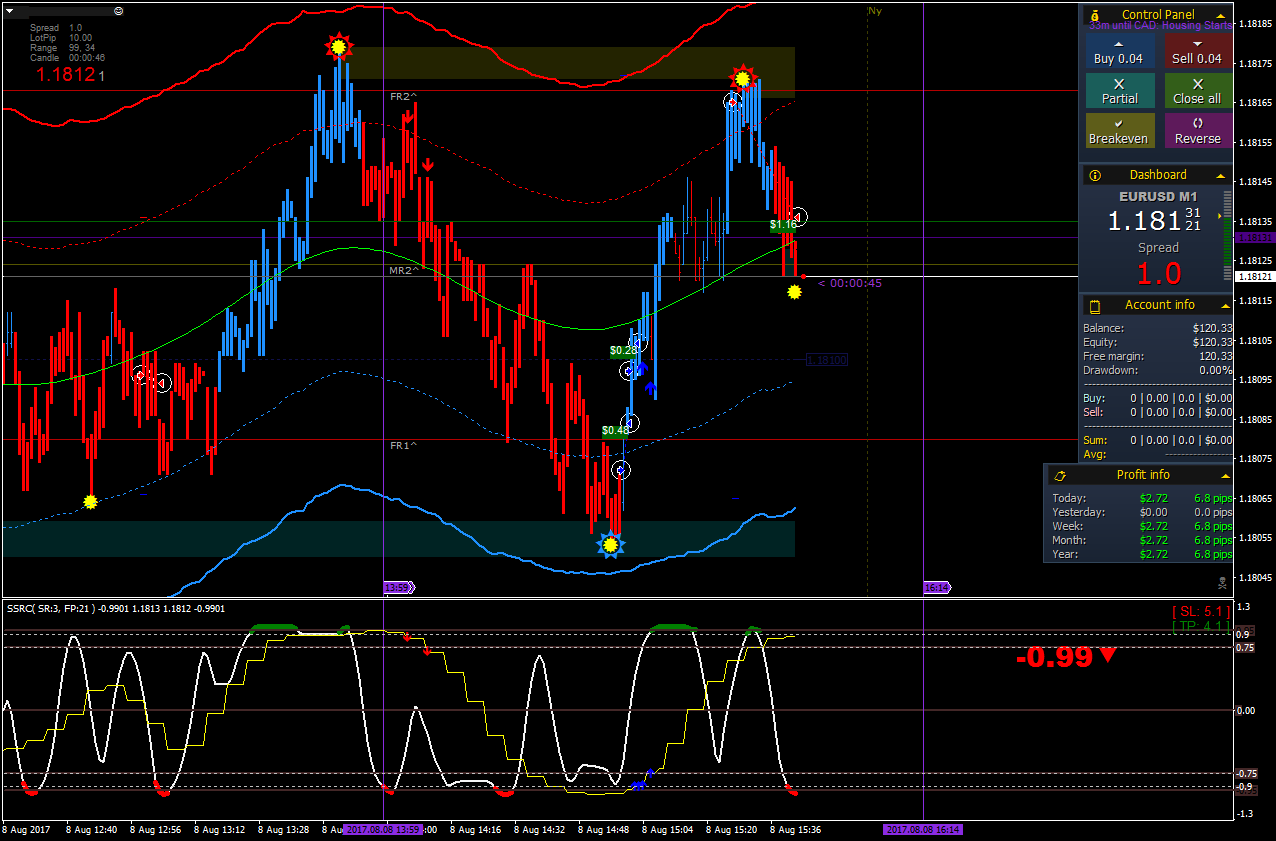Click the $1.16 profit label on chart
This screenshot has width=1276, height=841.
(x=783, y=225)
